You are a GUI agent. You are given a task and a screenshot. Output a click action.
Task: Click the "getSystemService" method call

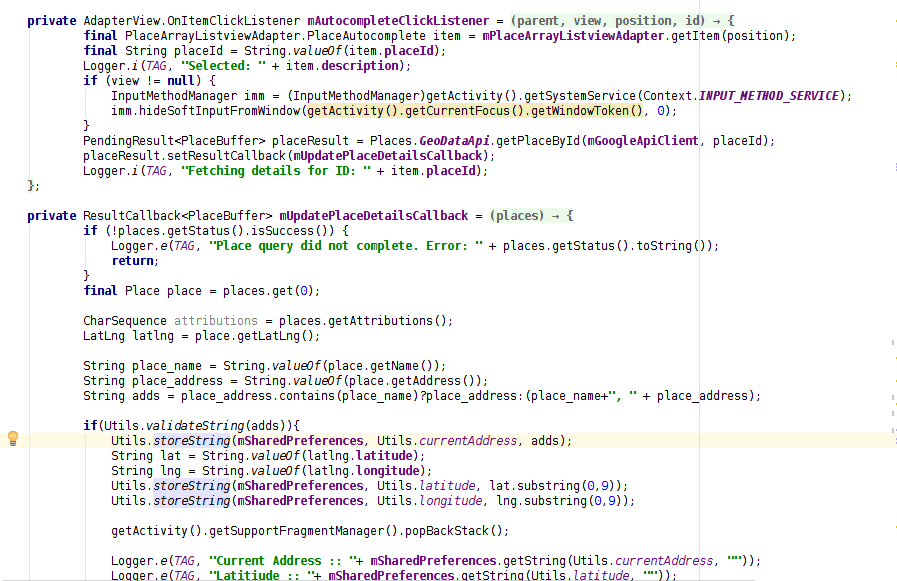(580, 95)
